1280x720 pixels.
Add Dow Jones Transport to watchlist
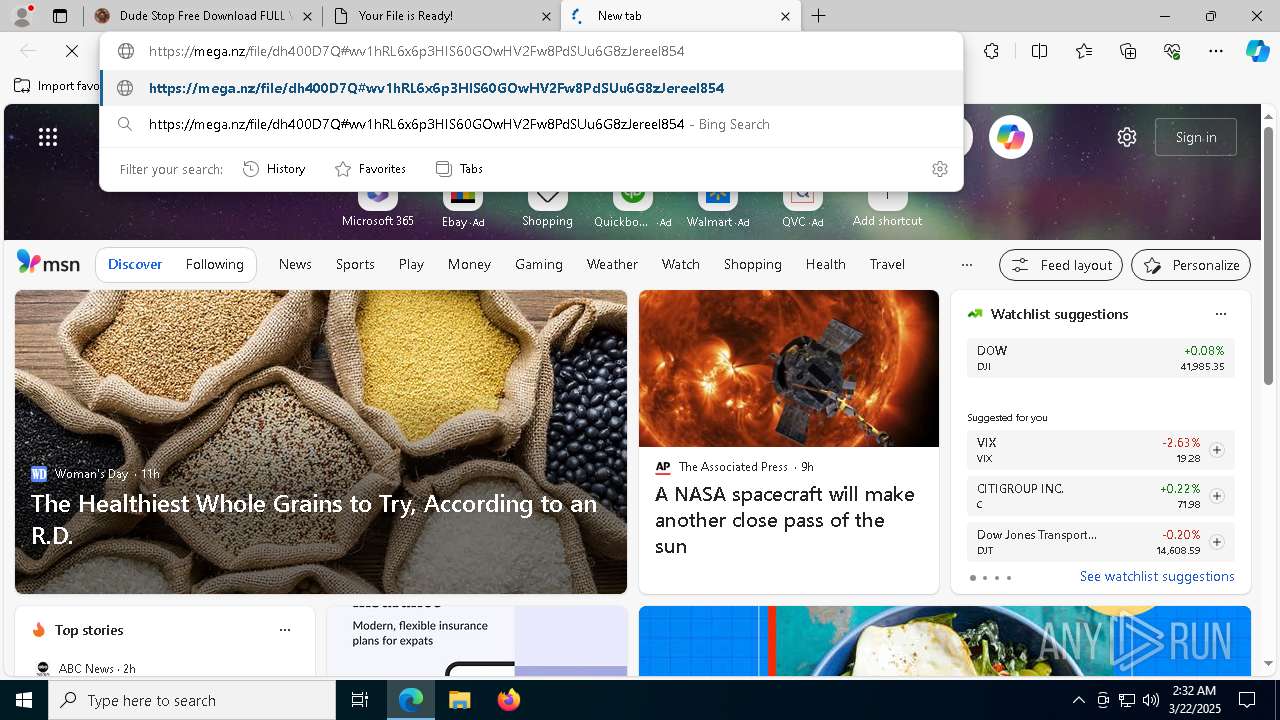[x=1216, y=542]
